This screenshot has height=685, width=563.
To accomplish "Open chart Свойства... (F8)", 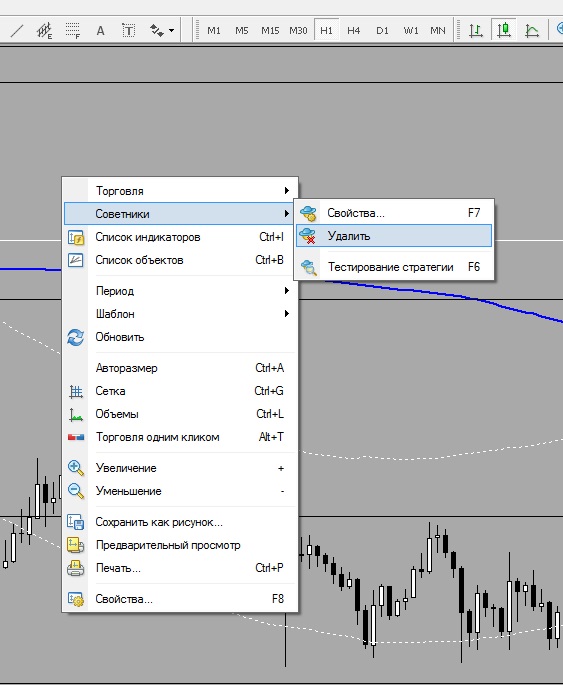I will (x=180, y=599).
